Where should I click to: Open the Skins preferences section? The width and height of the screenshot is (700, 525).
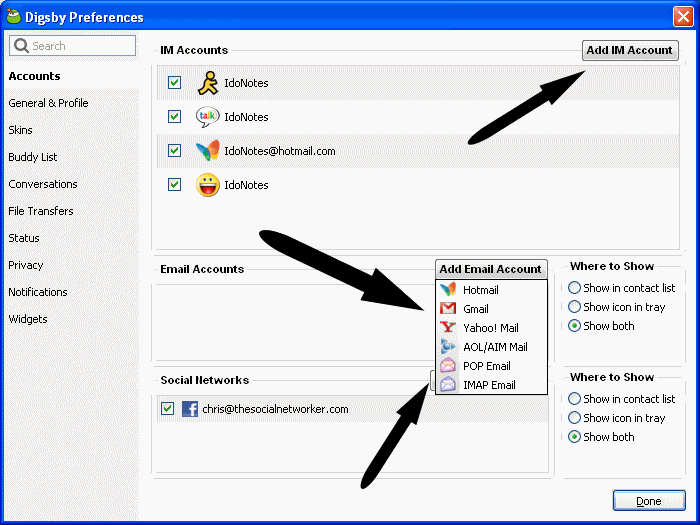pyautogui.click(x=21, y=130)
